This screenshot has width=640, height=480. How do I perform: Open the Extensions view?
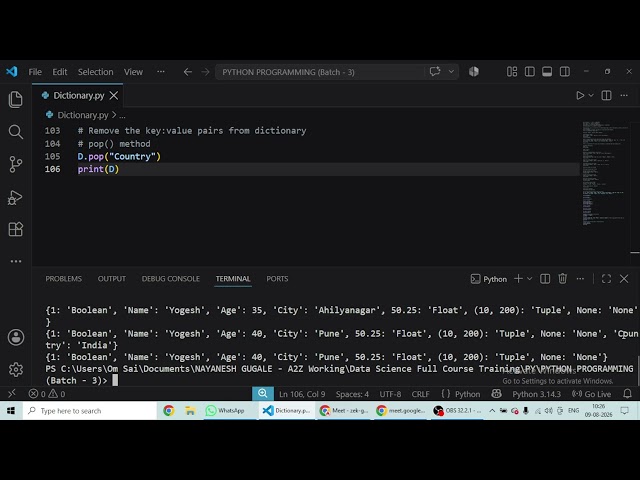click(x=16, y=229)
